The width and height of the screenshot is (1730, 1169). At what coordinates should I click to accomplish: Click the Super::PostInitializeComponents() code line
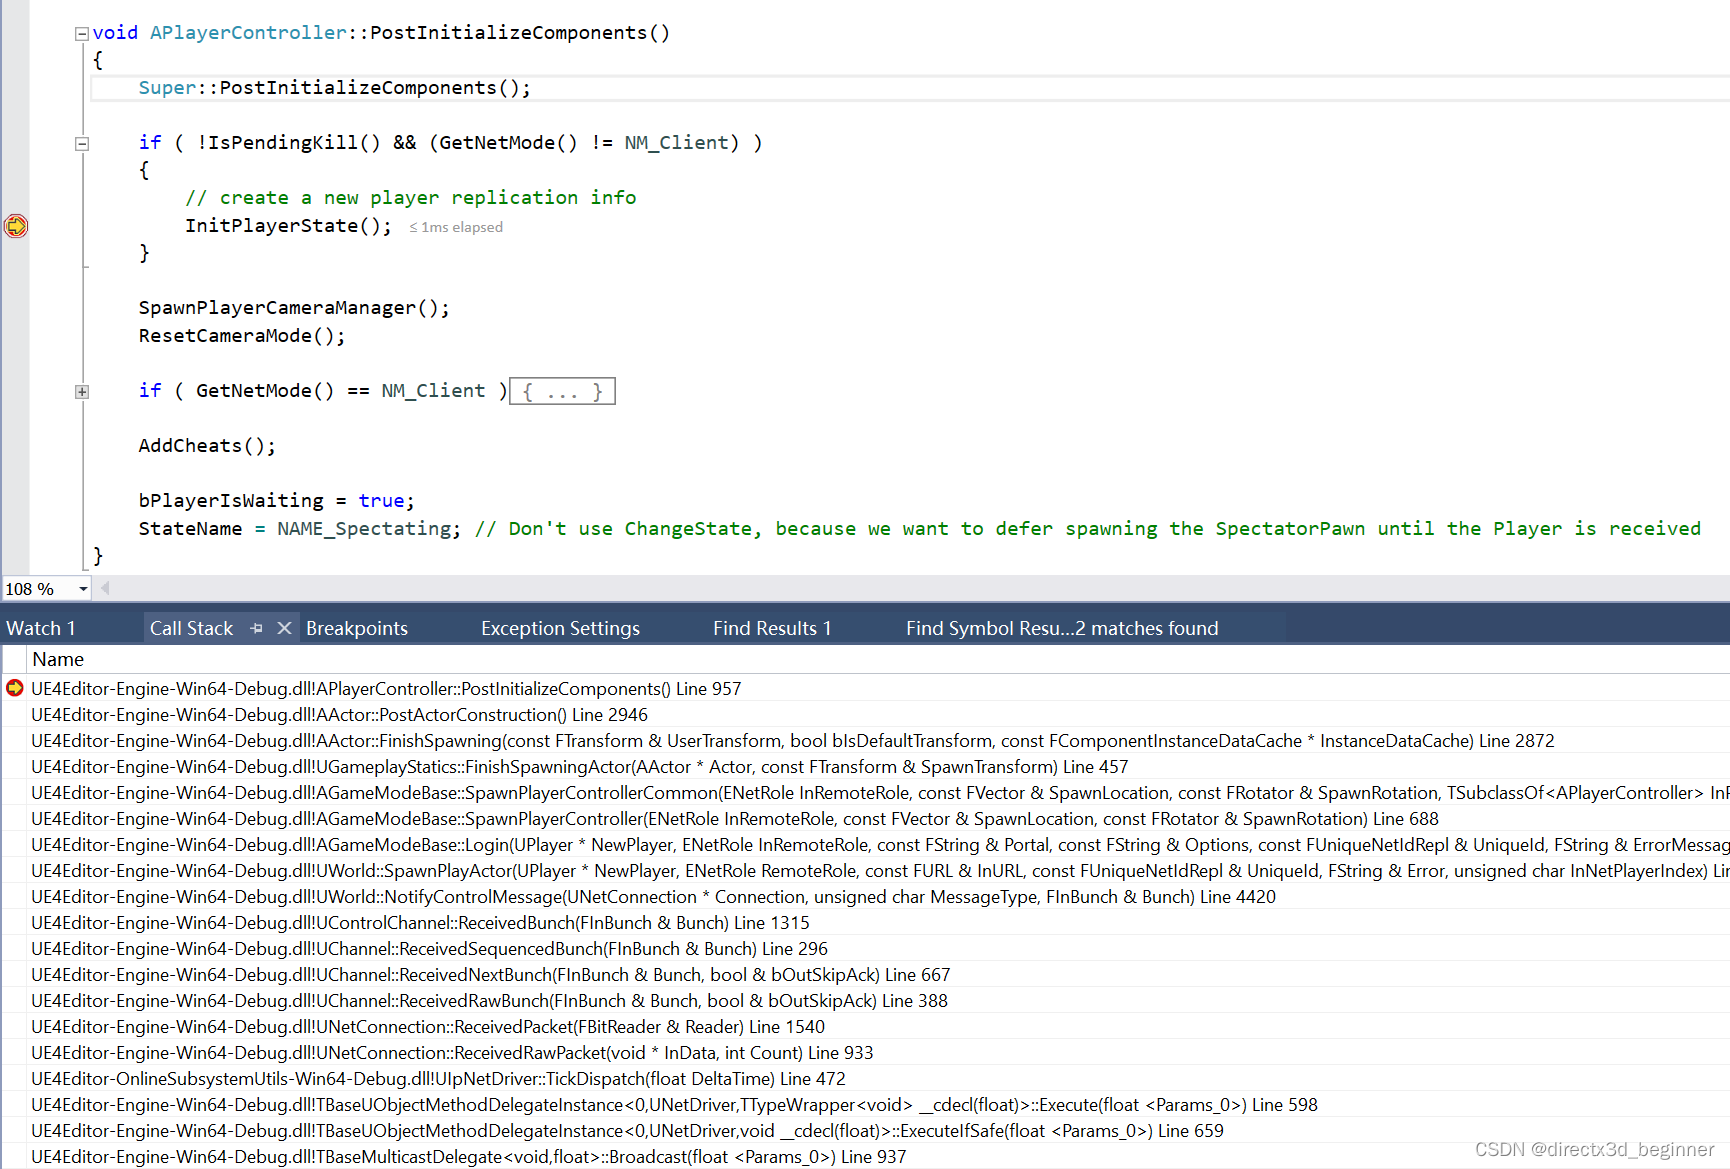334,88
